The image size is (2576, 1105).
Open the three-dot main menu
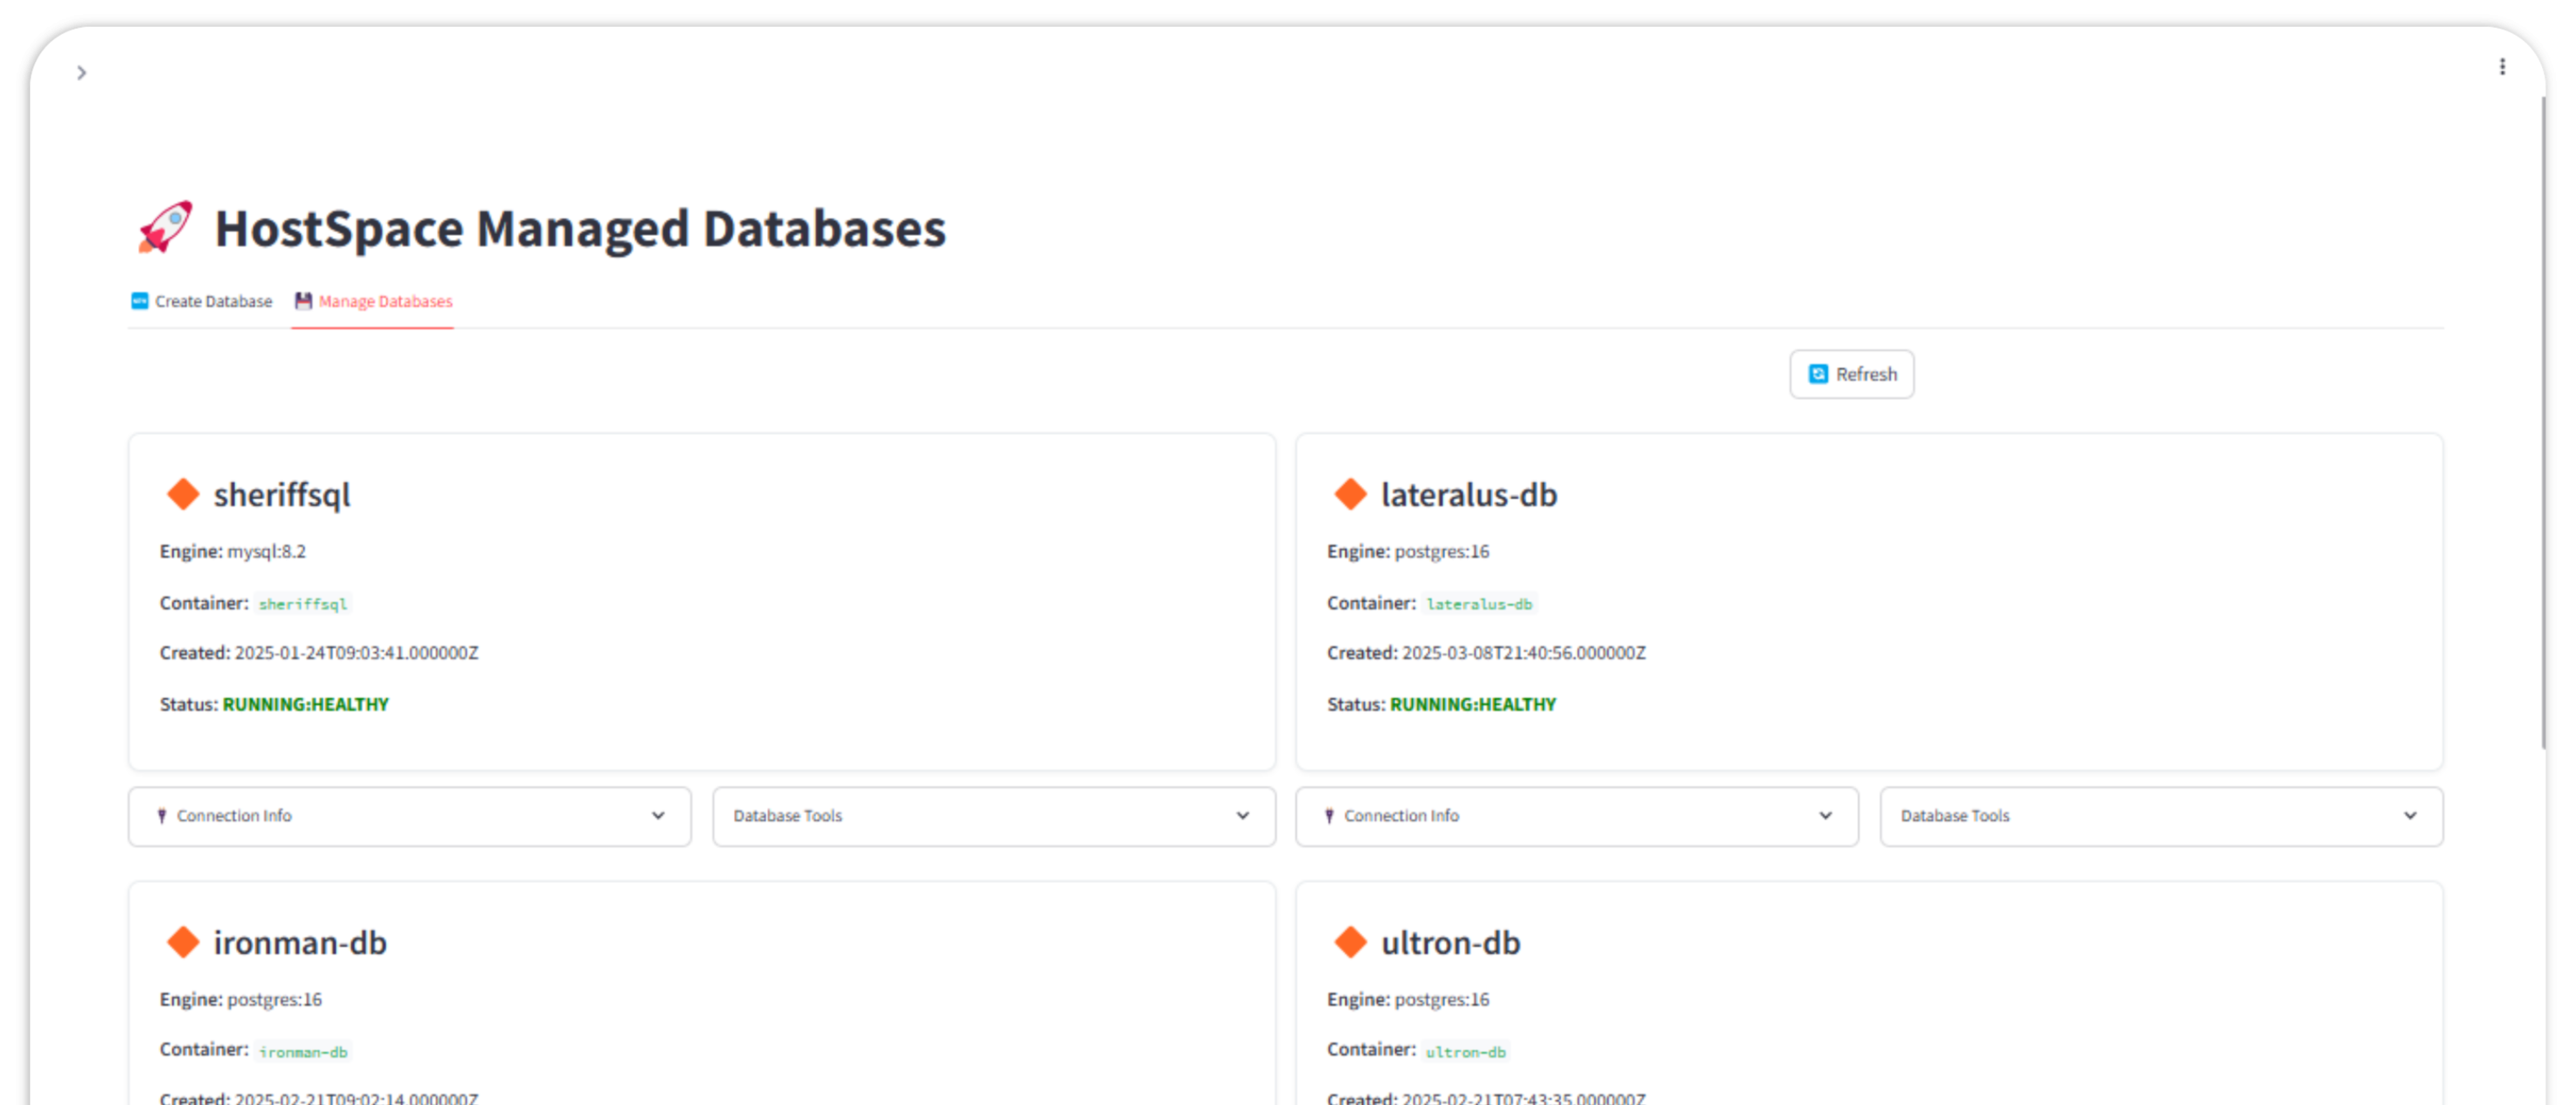2502,67
